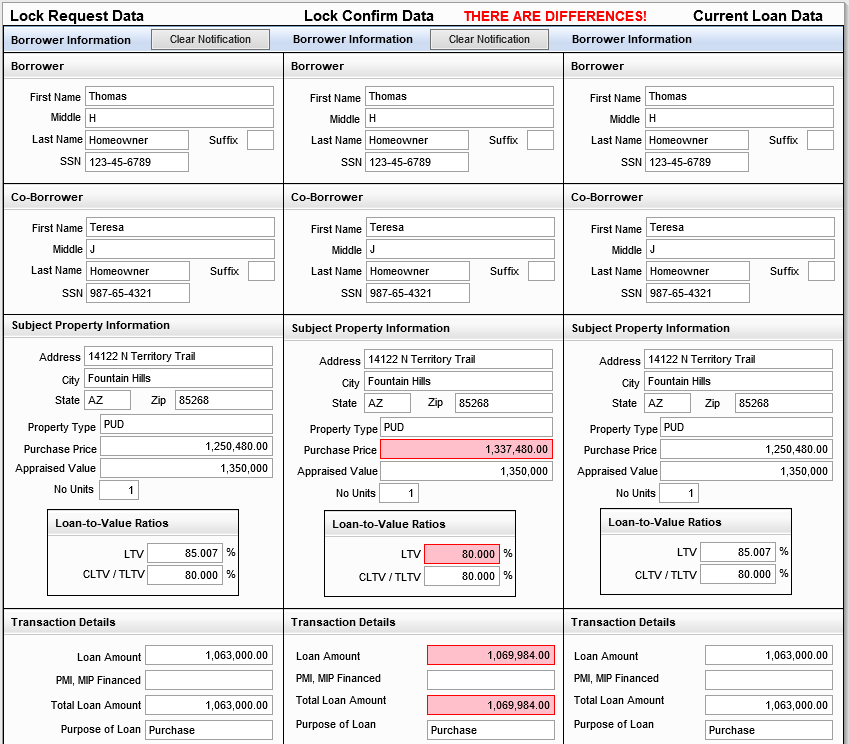Select Zip field in Lock Confirm Data
The height and width of the screenshot is (744, 849).
(x=504, y=403)
